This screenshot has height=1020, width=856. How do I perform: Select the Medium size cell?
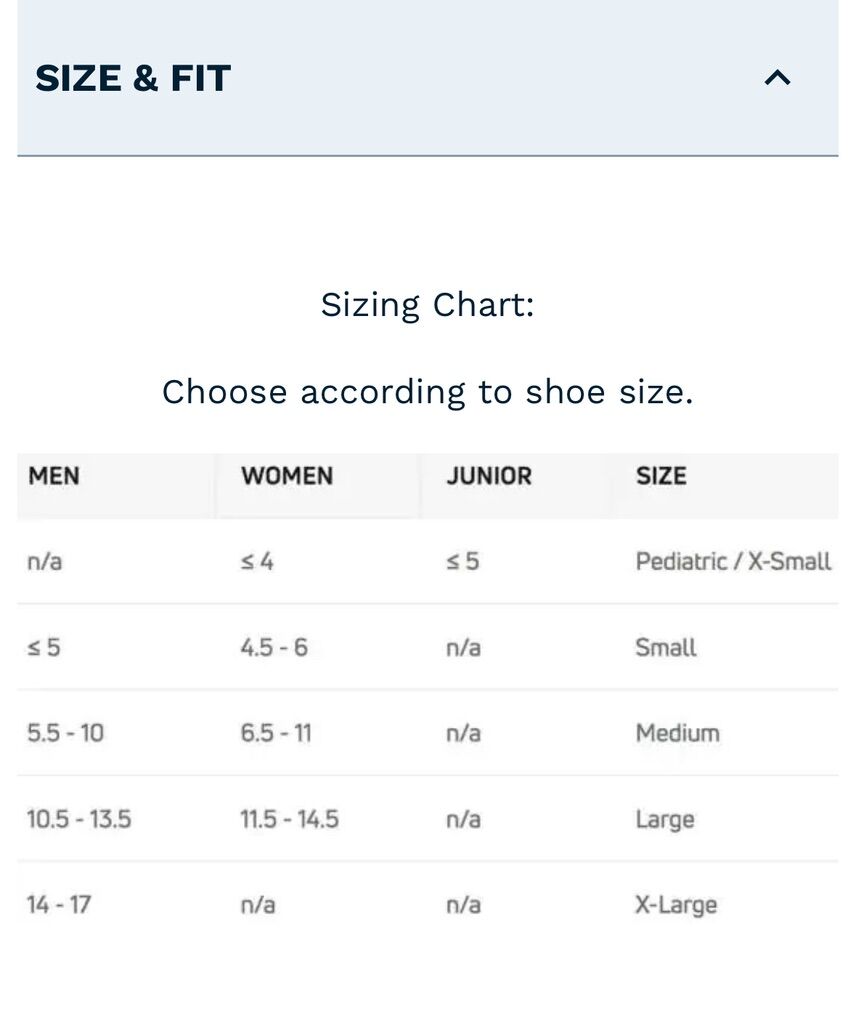pos(677,734)
